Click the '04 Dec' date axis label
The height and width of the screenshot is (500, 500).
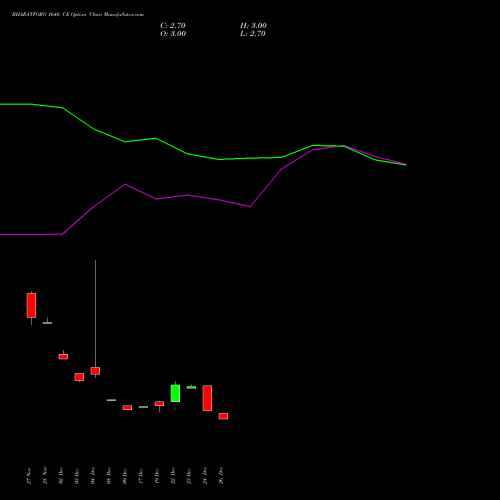pyautogui.click(x=93, y=475)
